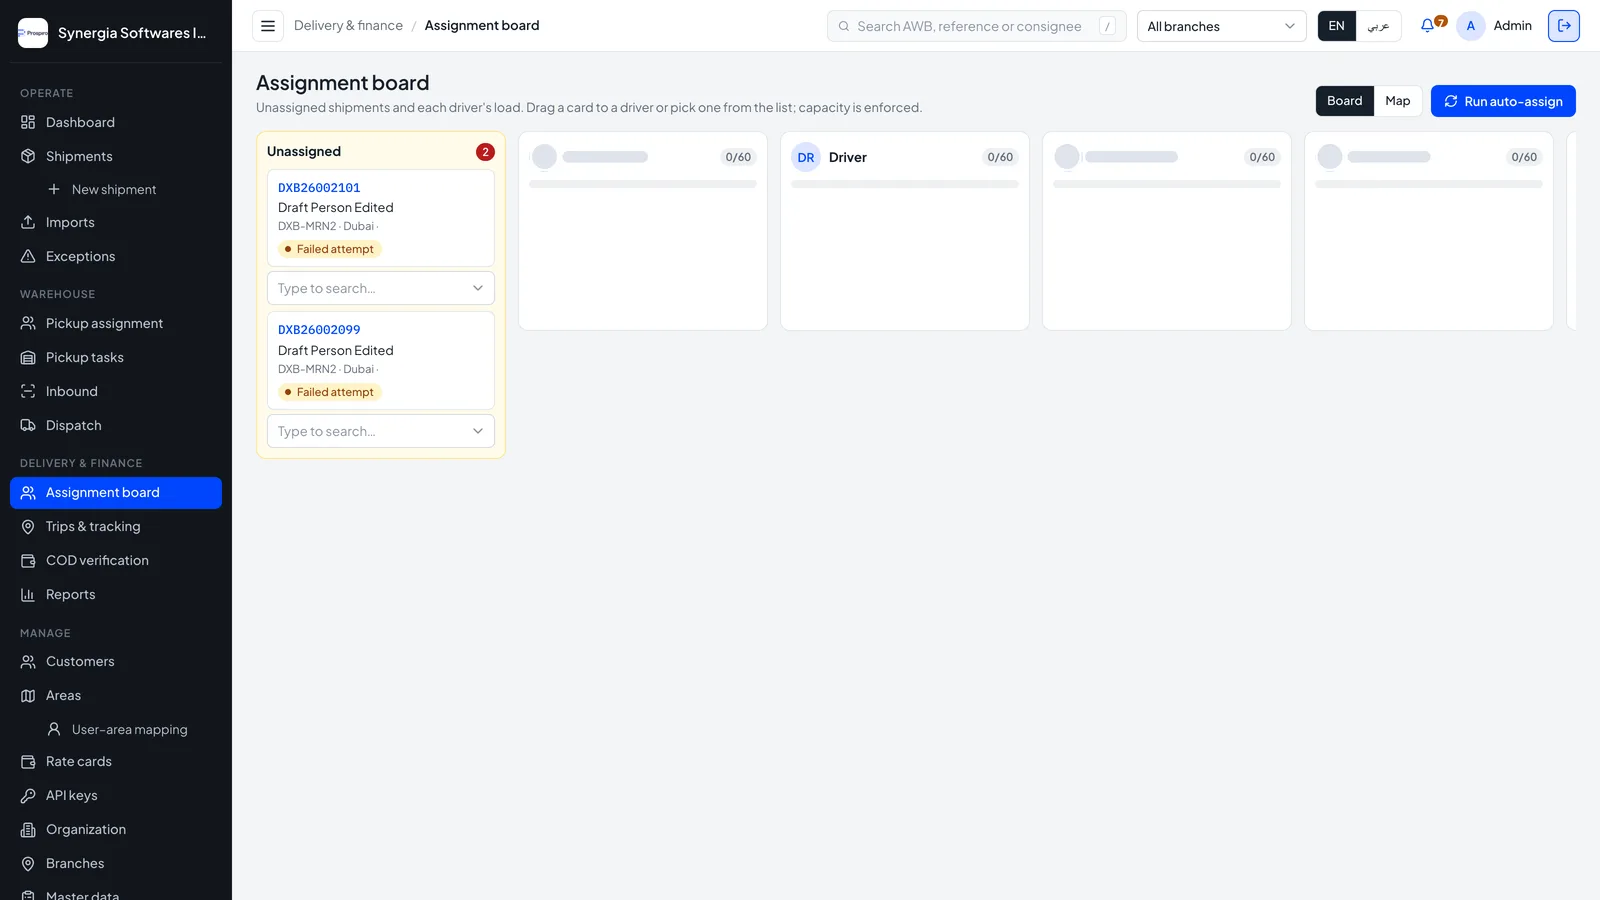Open shipment DXB26002101 link
Screen dimensions: 1600x900
click(319, 188)
